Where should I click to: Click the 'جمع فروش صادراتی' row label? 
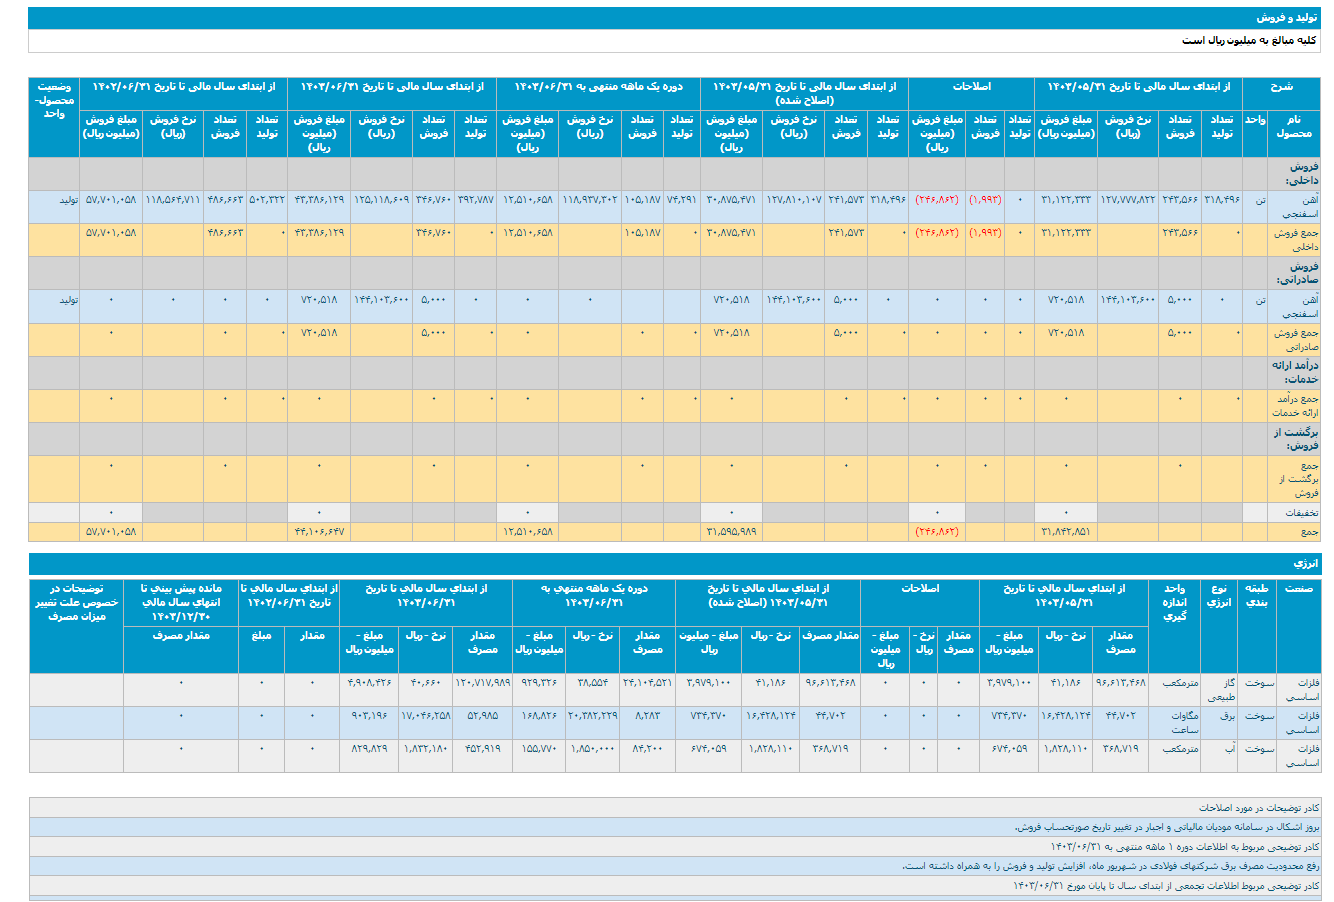click(x=1296, y=339)
